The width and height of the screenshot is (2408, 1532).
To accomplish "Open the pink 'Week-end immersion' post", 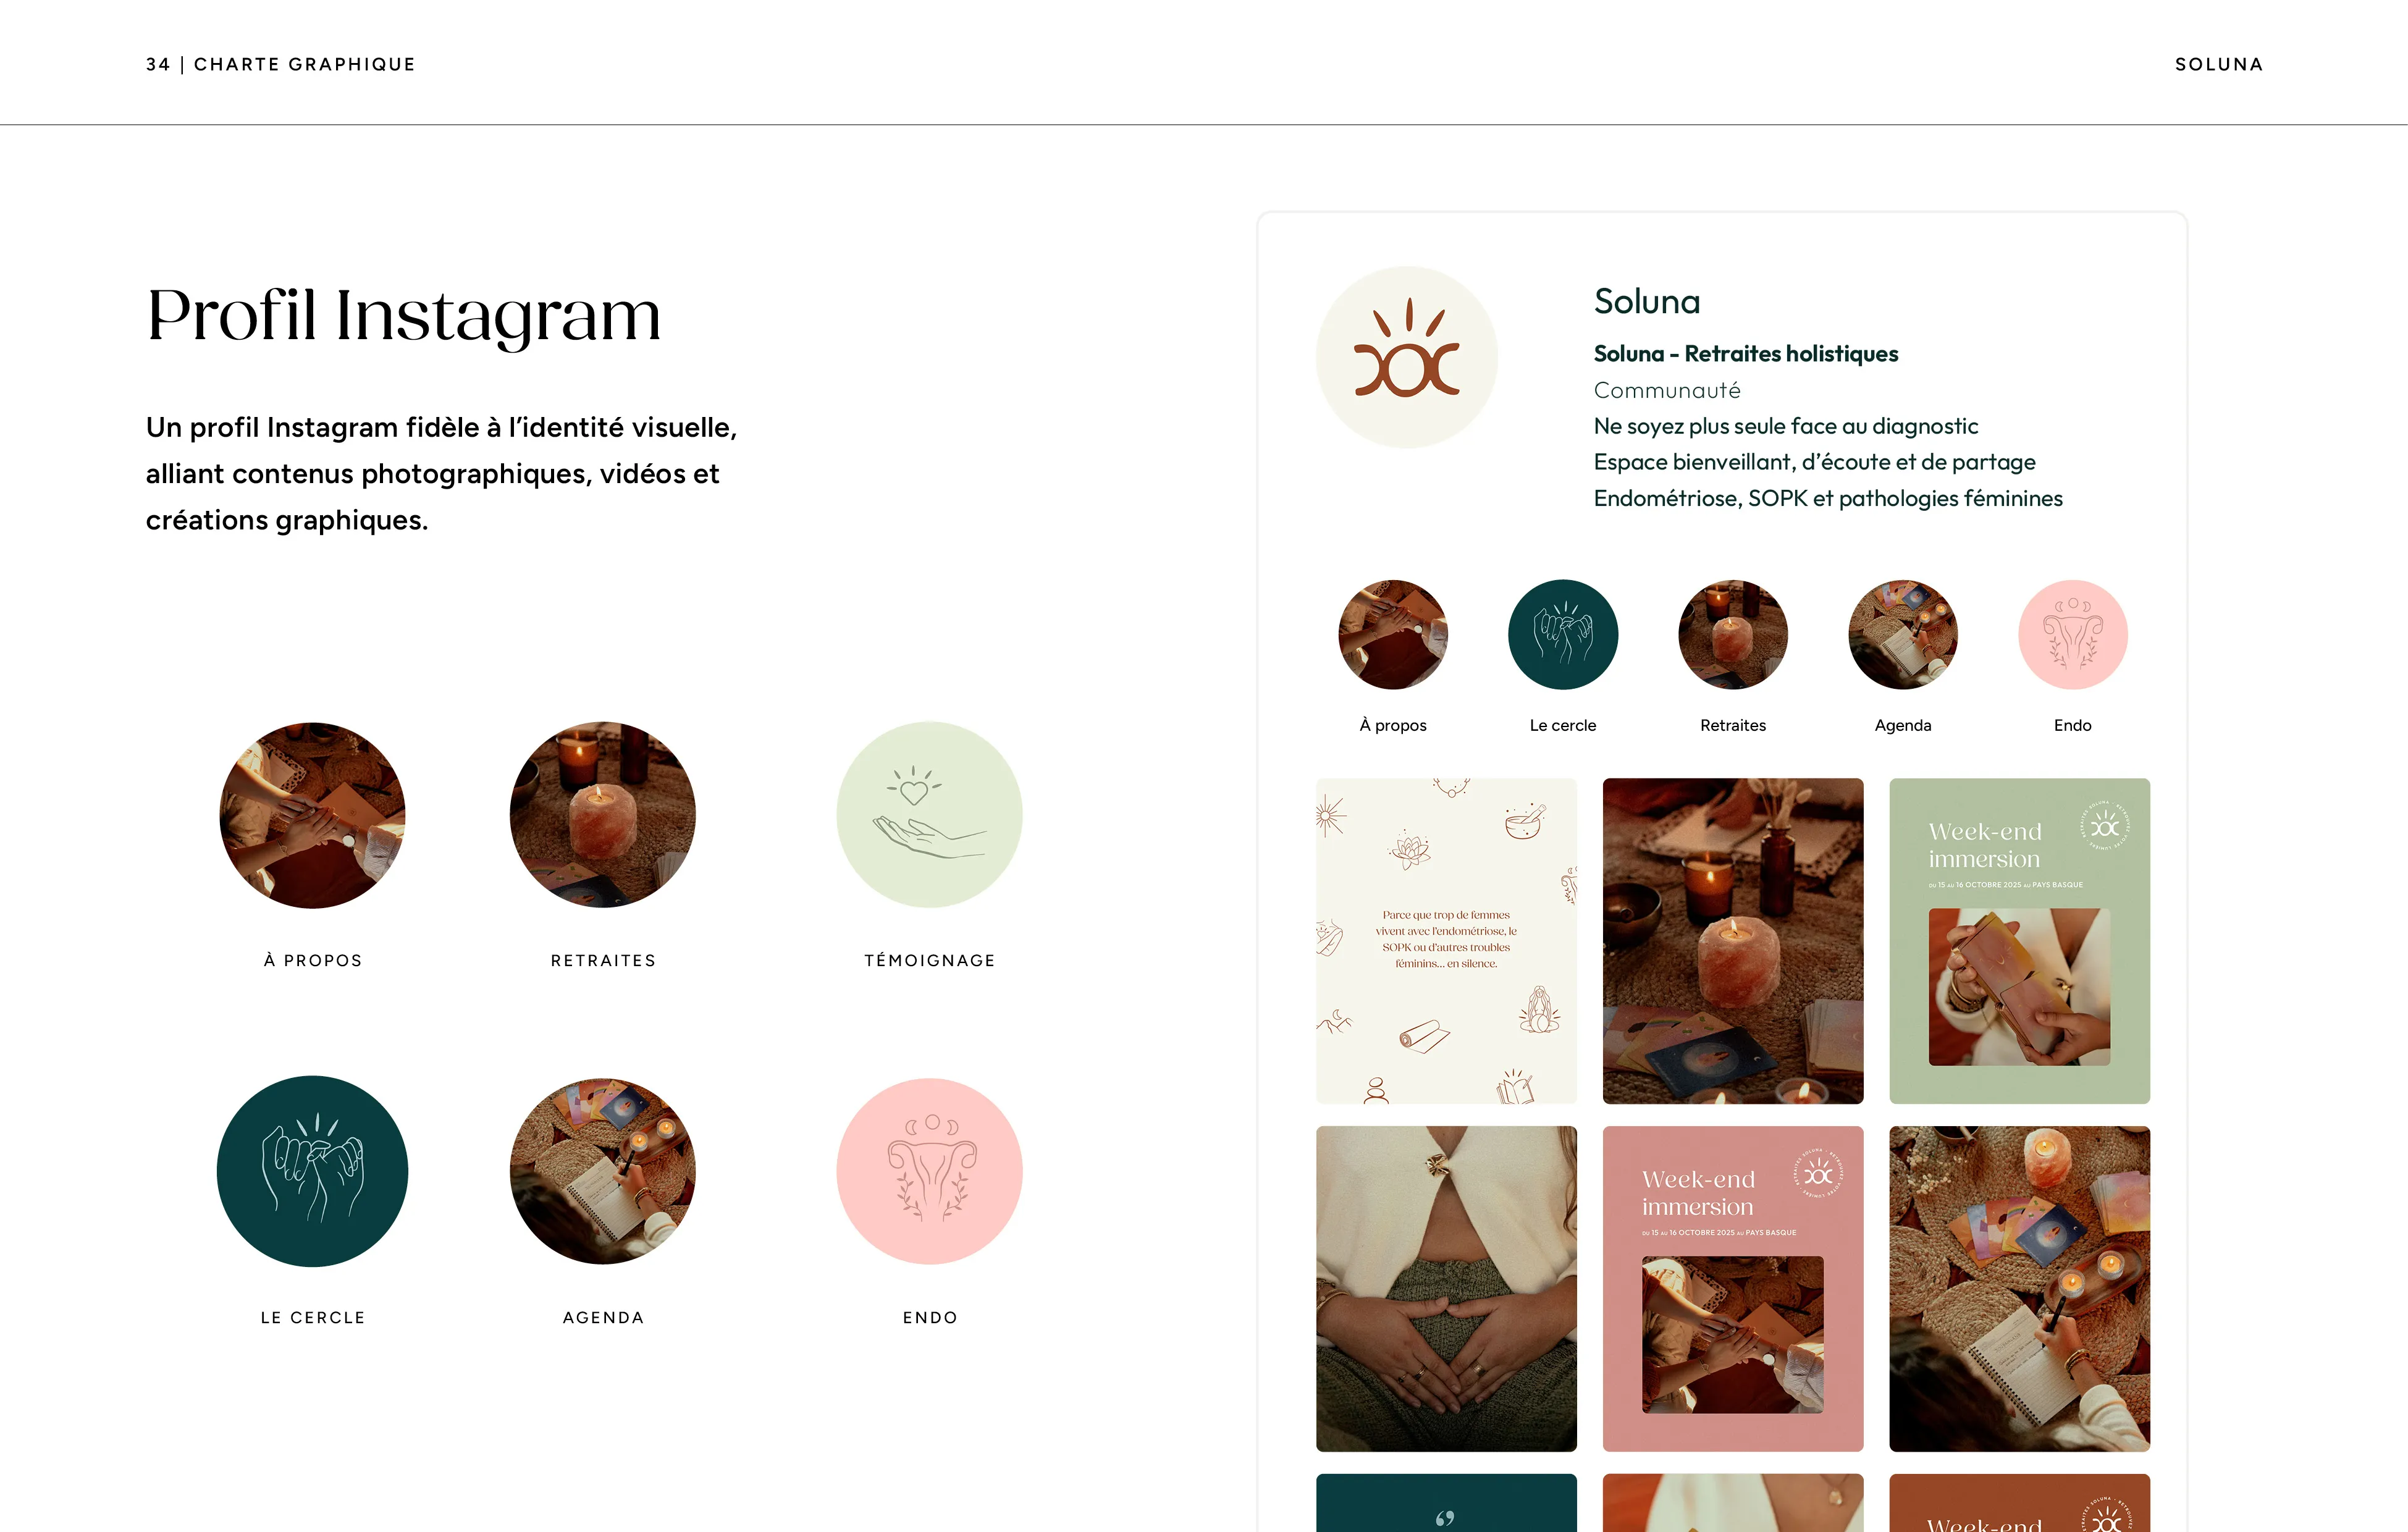I will click(1733, 1289).
